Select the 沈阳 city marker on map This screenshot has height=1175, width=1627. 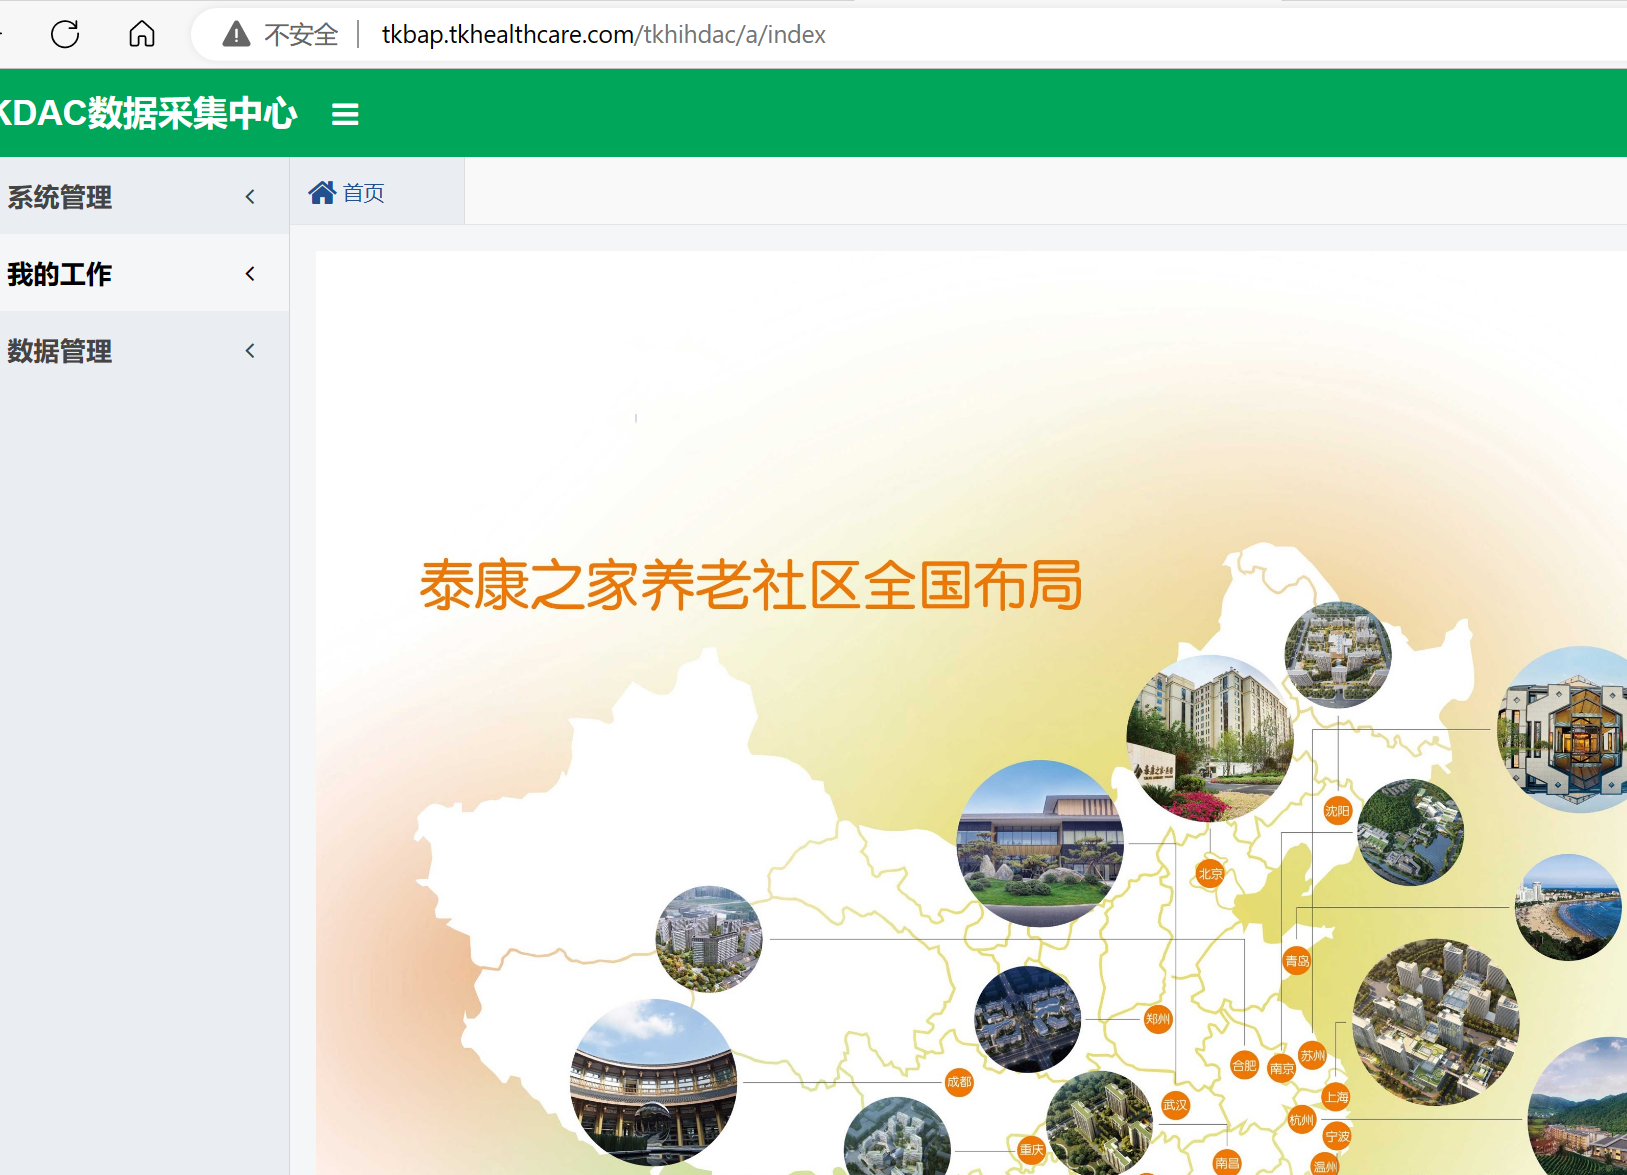click(1337, 811)
